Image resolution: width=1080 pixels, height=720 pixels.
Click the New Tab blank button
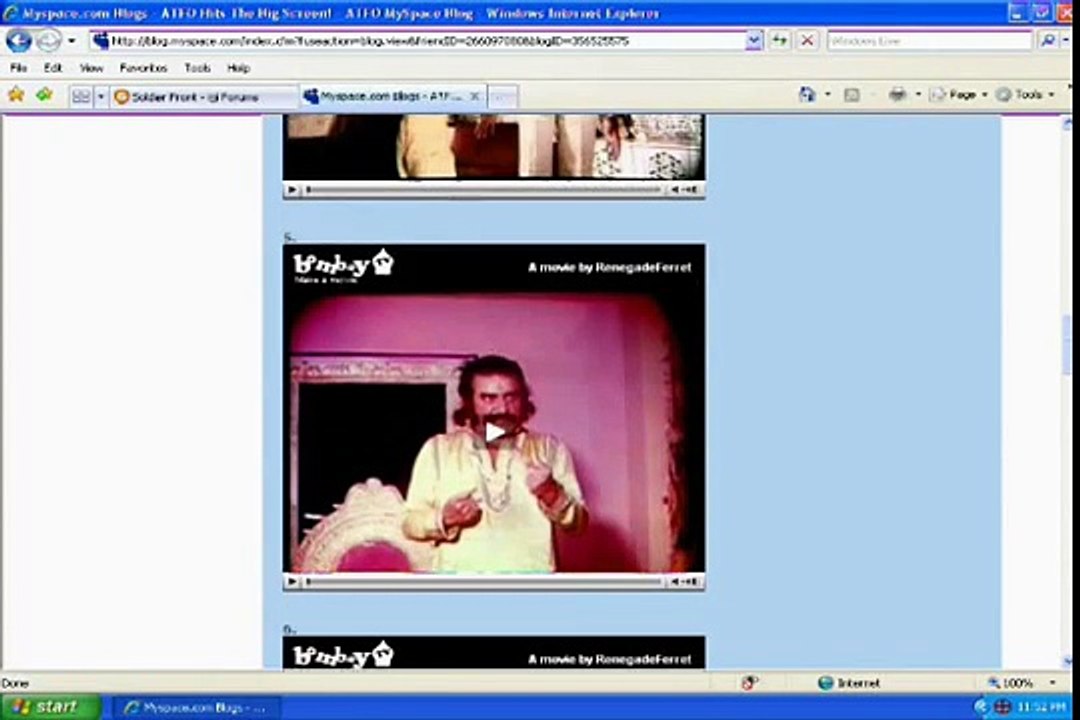(x=503, y=96)
